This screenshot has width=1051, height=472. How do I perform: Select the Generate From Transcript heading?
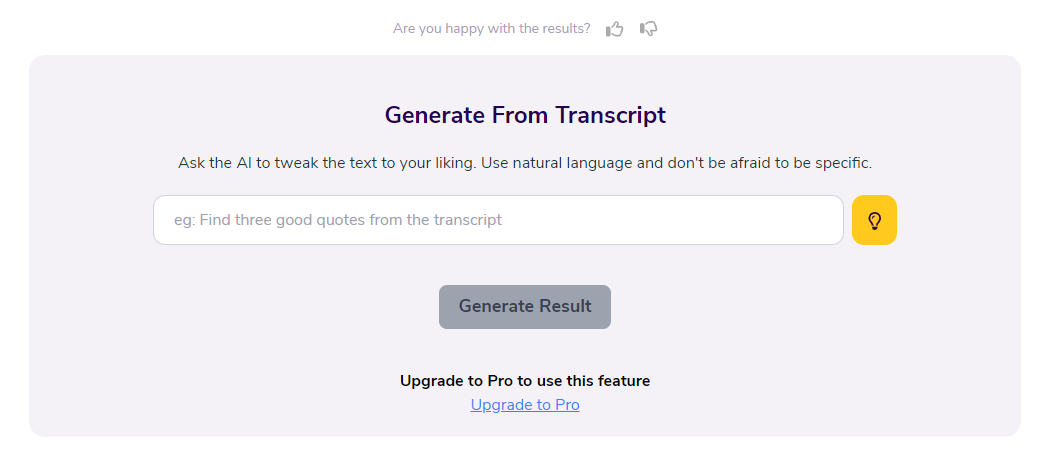525,115
